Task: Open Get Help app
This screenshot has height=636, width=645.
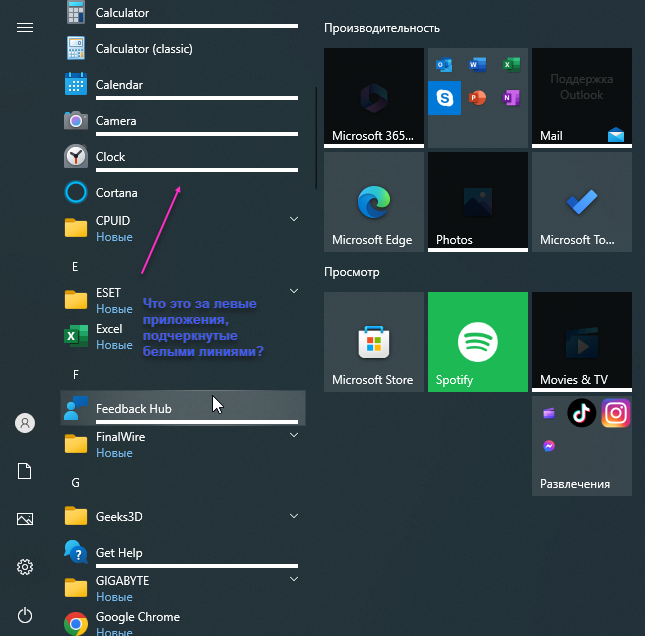Action: pyautogui.click(x=183, y=552)
